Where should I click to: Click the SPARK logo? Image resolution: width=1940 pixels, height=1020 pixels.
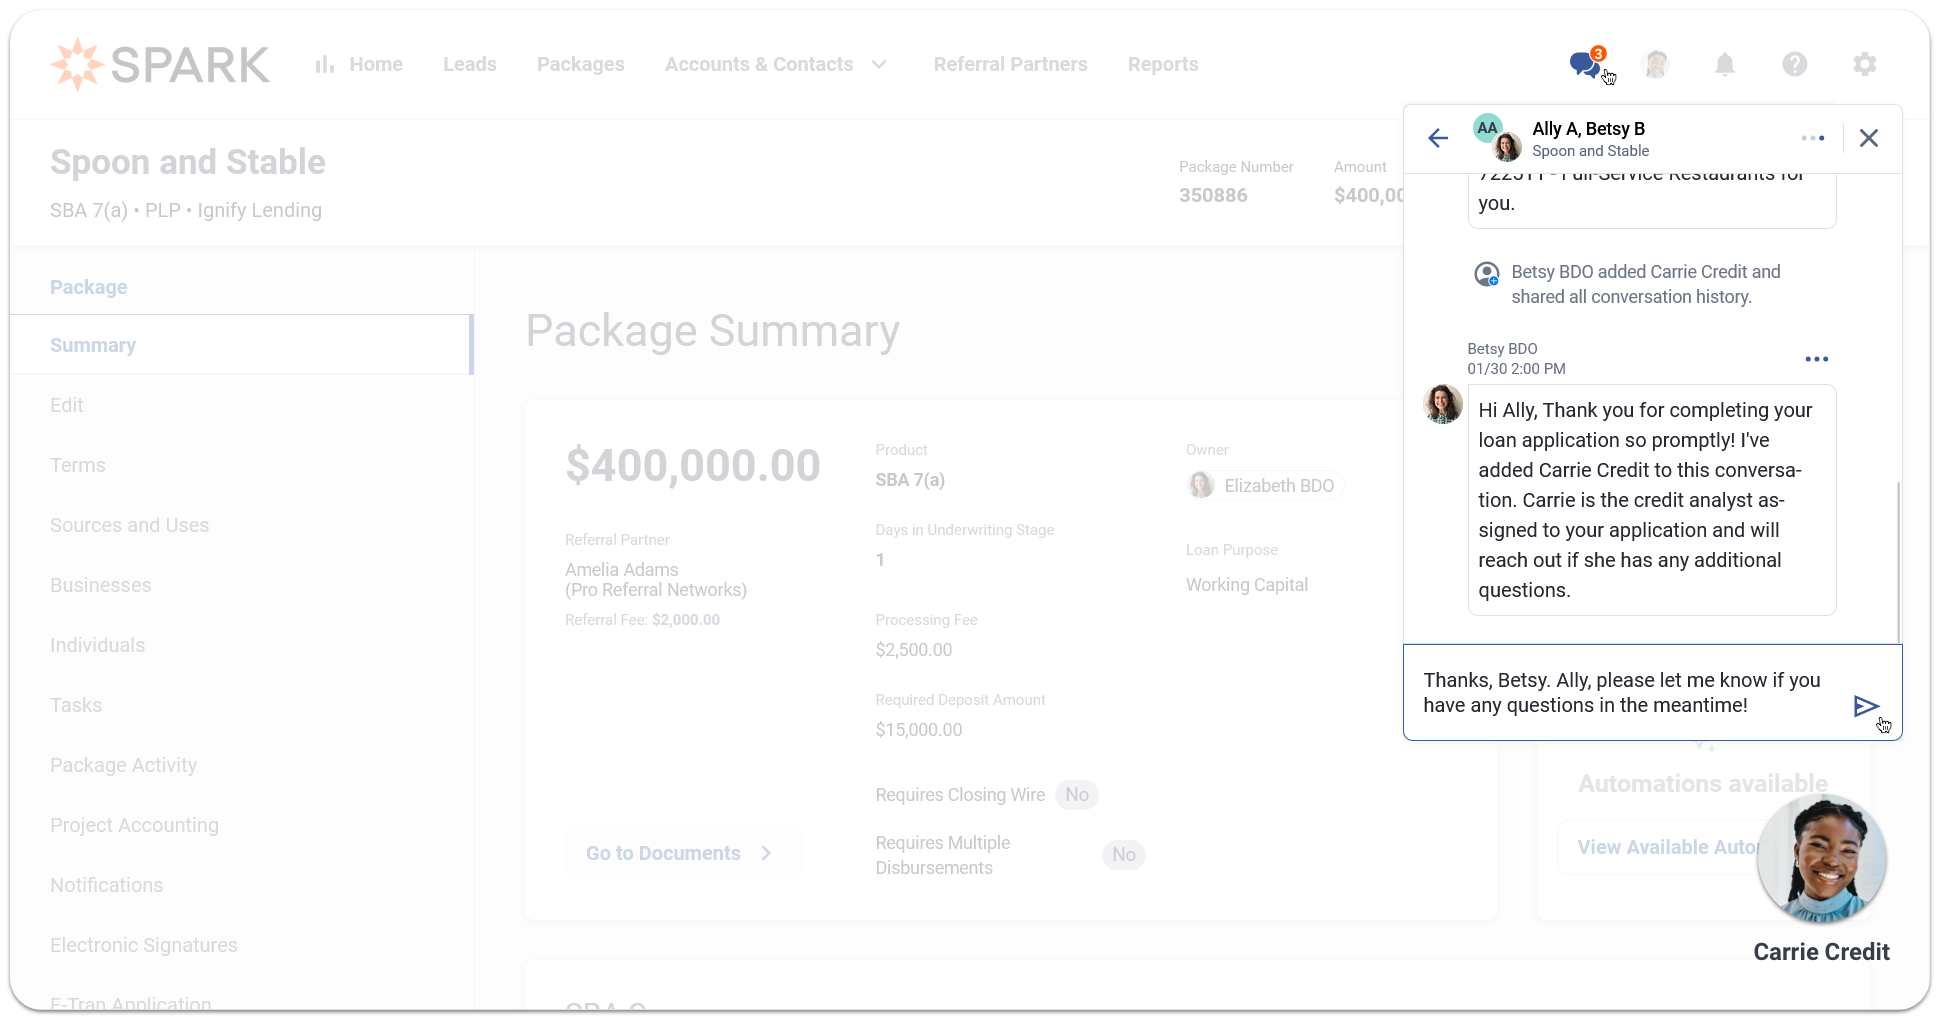tap(160, 64)
